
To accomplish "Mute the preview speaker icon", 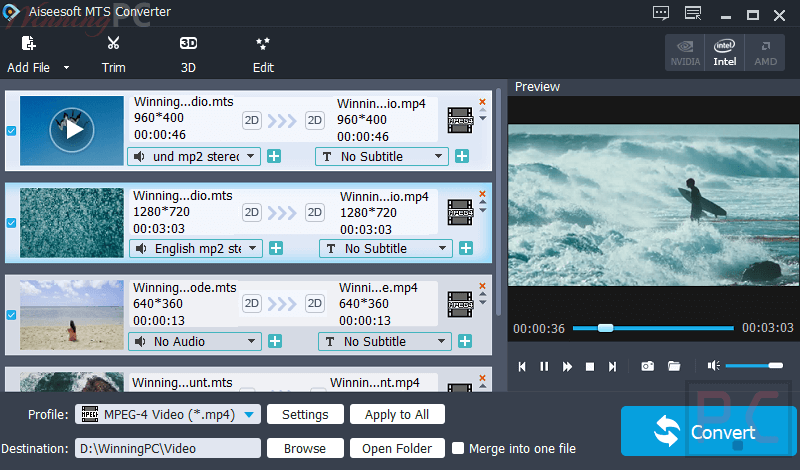I will [713, 365].
